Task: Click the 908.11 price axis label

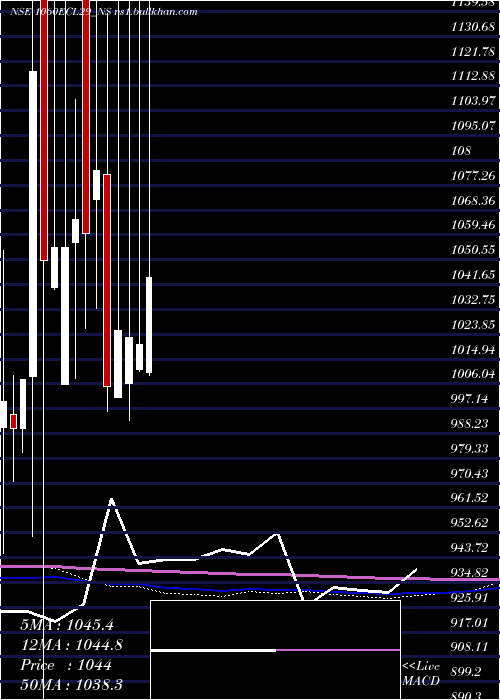Action: 470,647
